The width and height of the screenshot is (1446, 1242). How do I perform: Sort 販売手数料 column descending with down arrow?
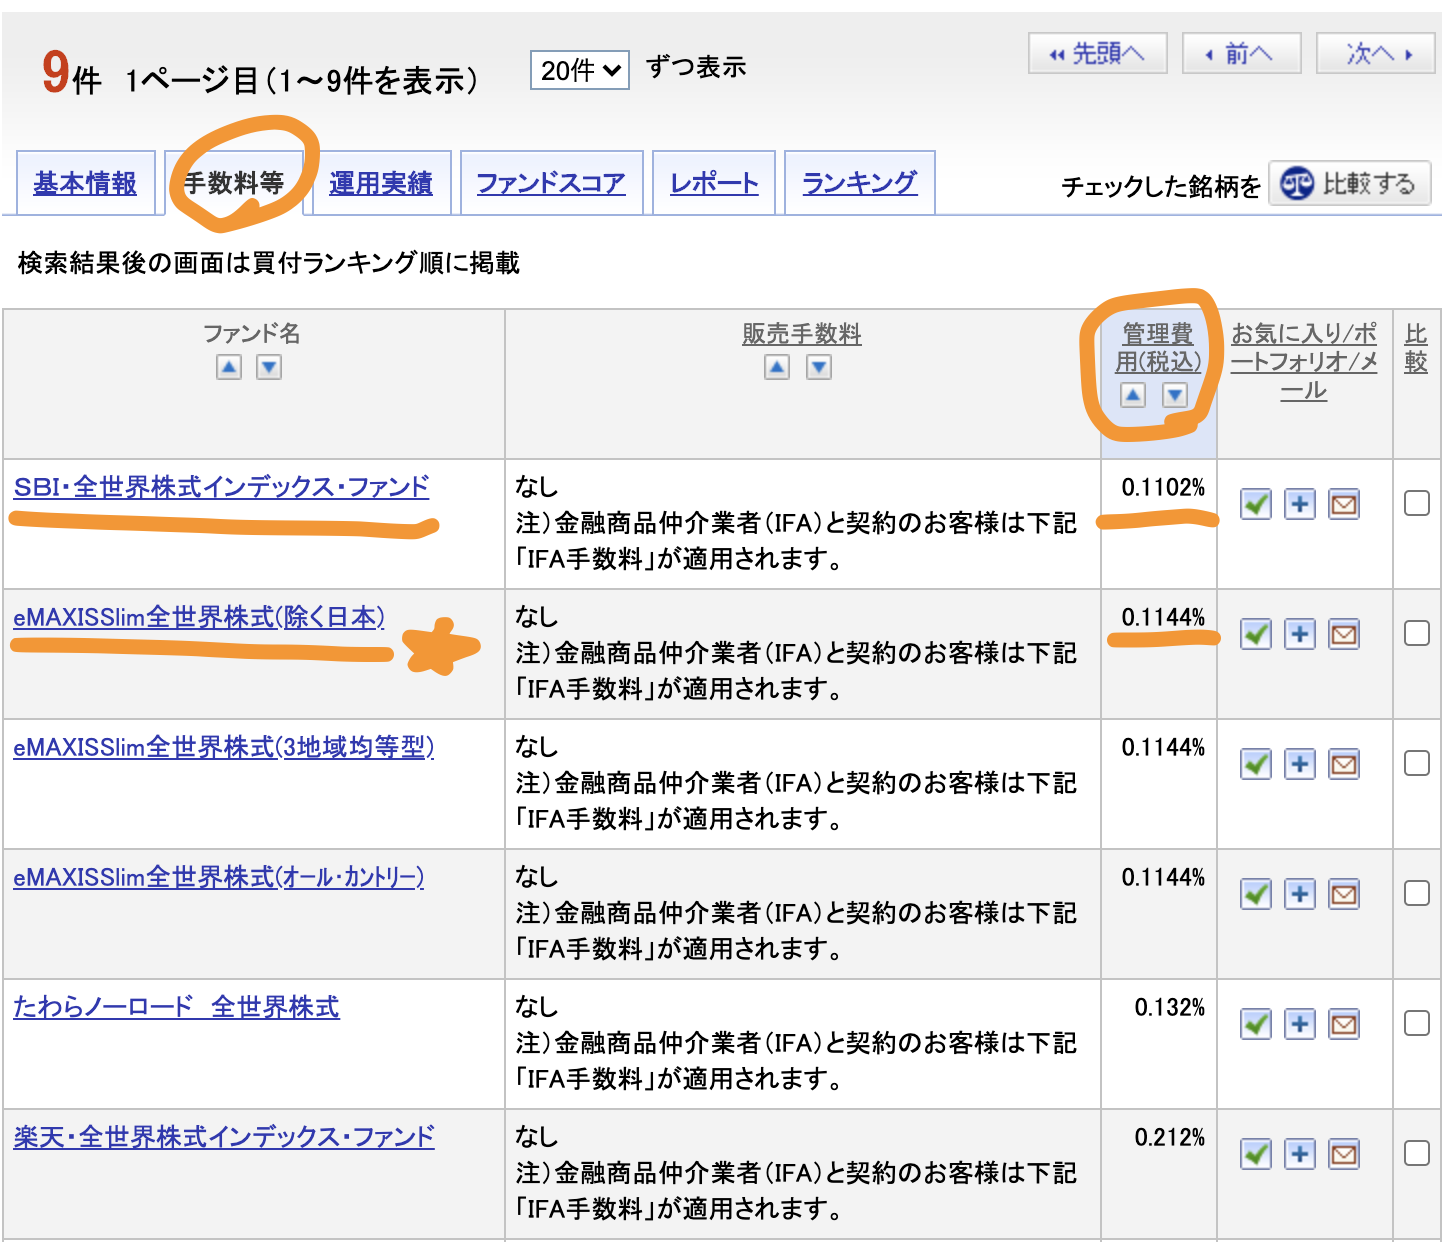819,367
